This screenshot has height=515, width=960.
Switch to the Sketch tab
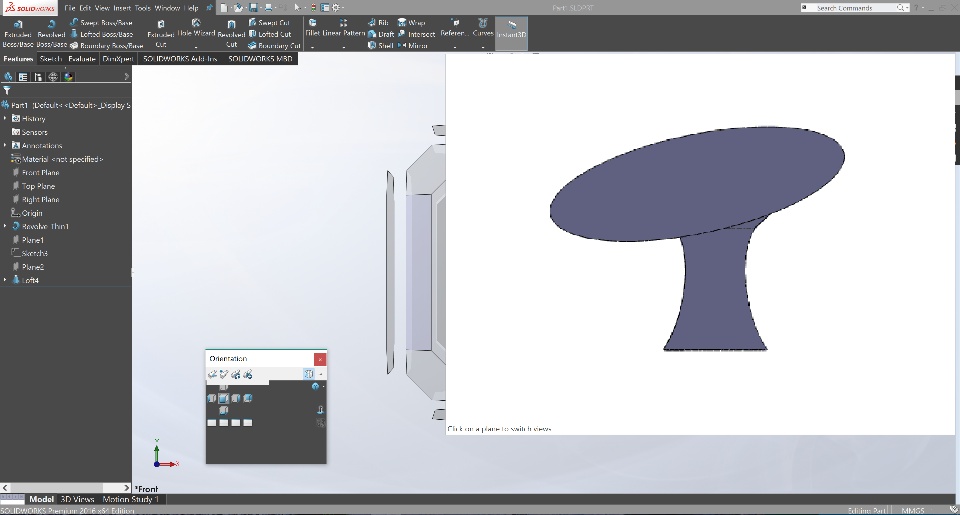[51, 59]
